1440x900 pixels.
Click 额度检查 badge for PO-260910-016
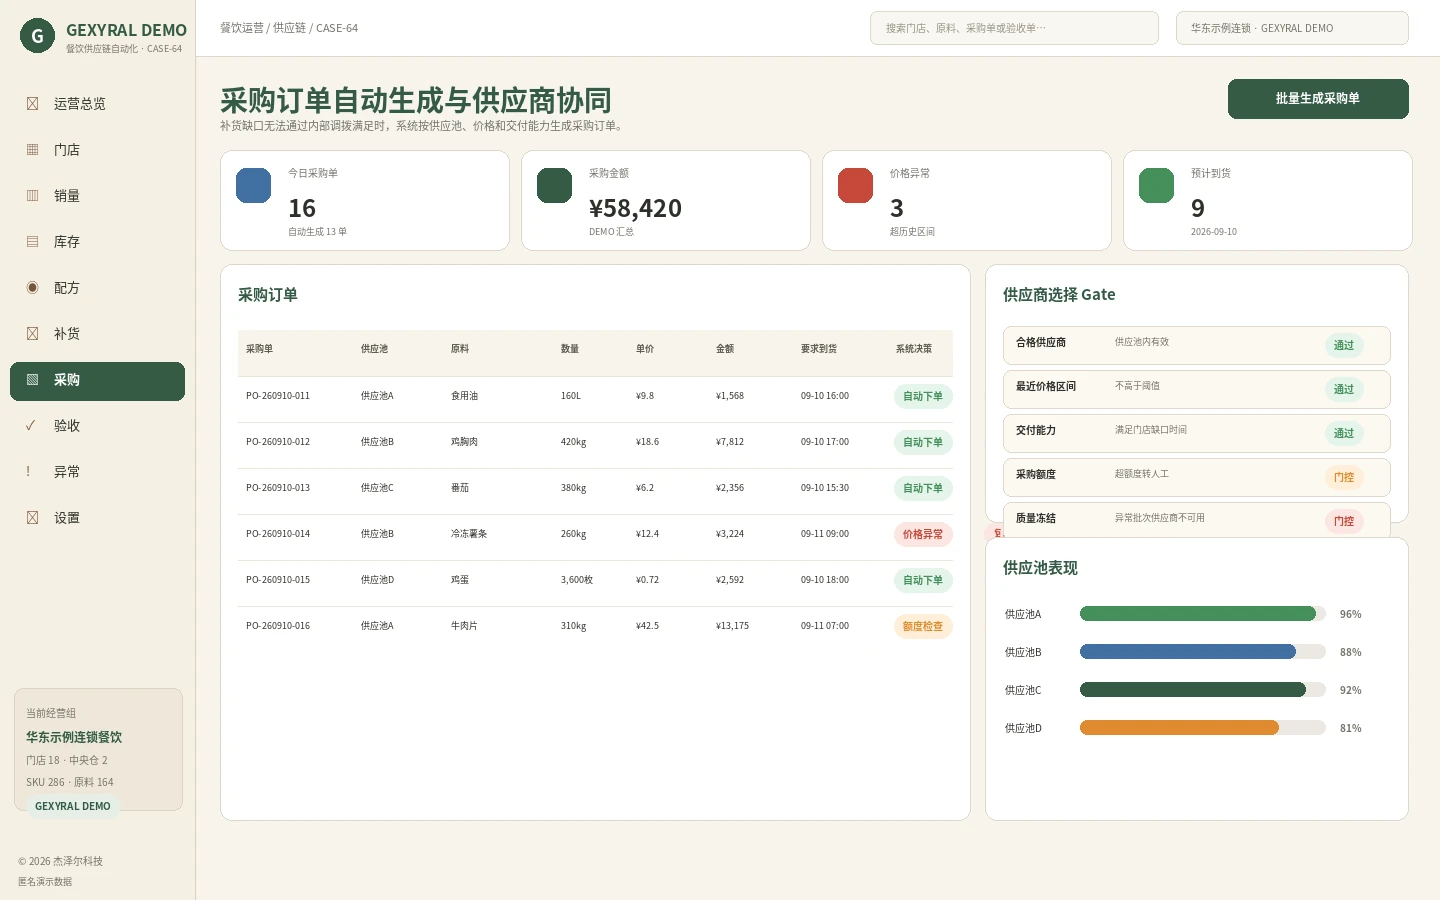(923, 627)
